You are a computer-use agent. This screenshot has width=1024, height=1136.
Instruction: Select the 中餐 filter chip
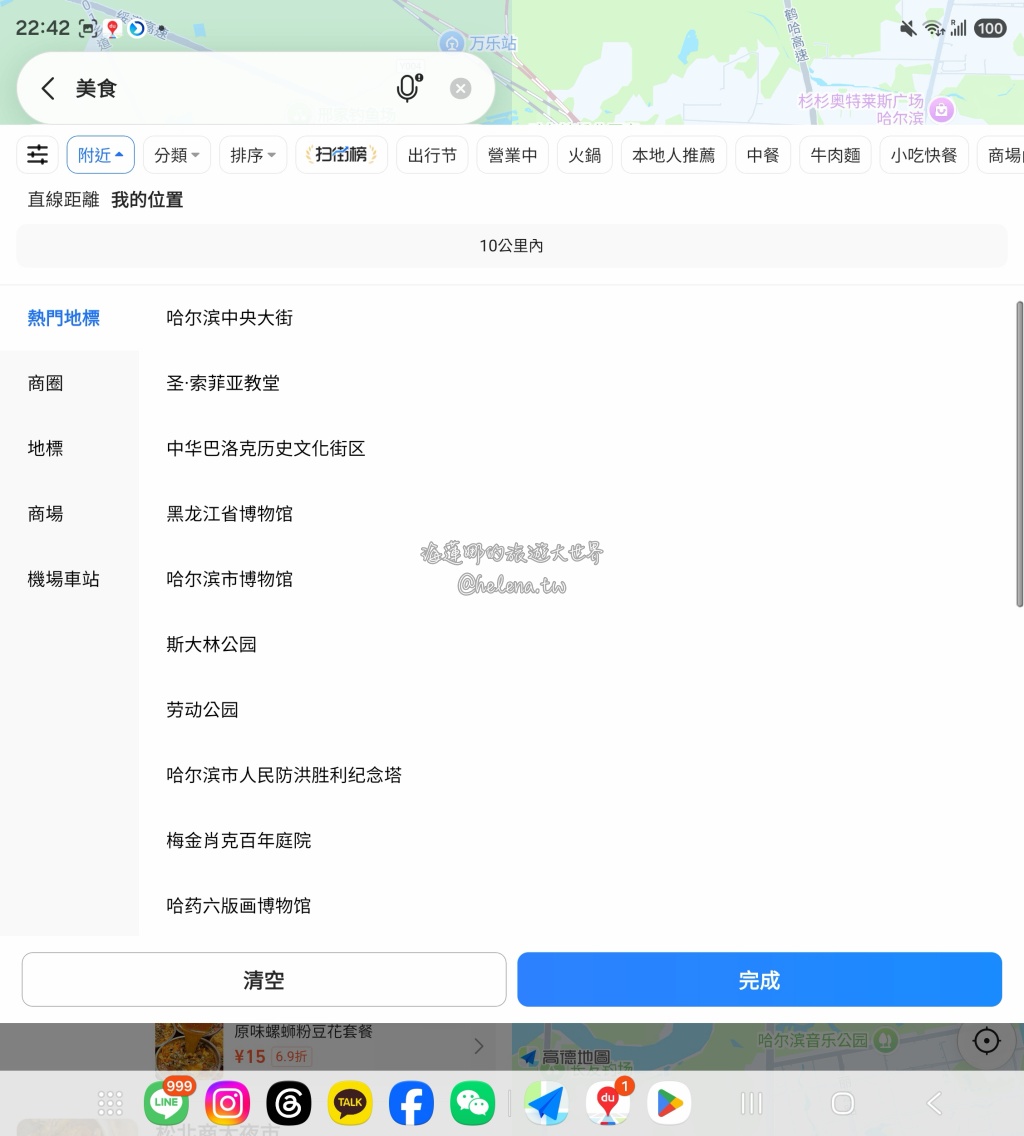(763, 155)
